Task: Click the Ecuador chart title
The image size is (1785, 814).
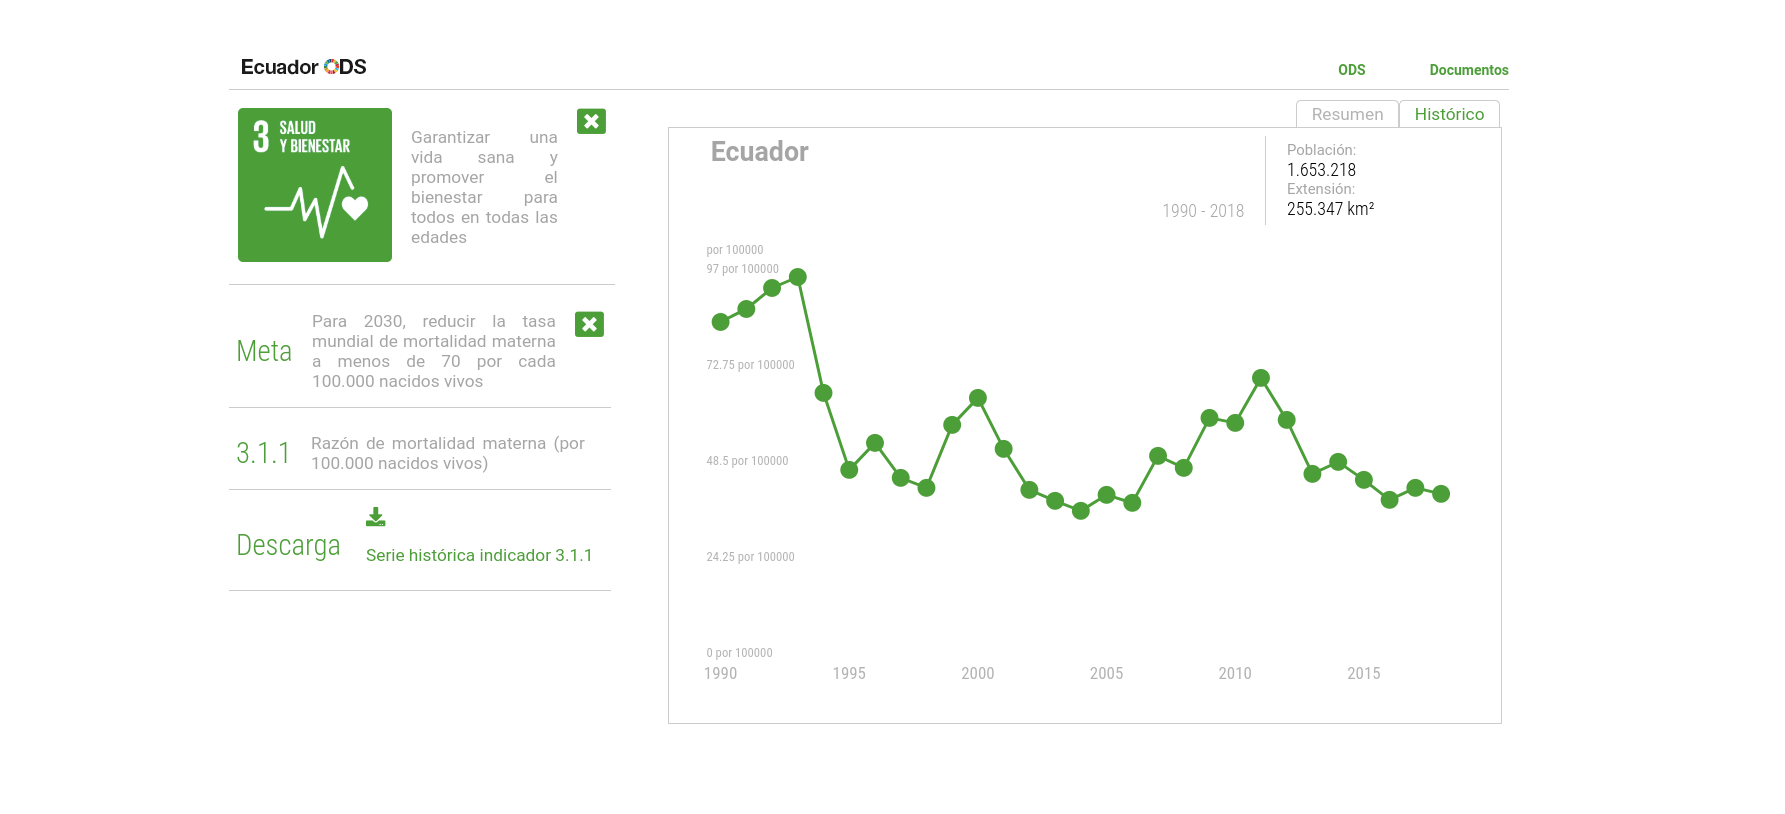Action: click(x=759, y=152)
